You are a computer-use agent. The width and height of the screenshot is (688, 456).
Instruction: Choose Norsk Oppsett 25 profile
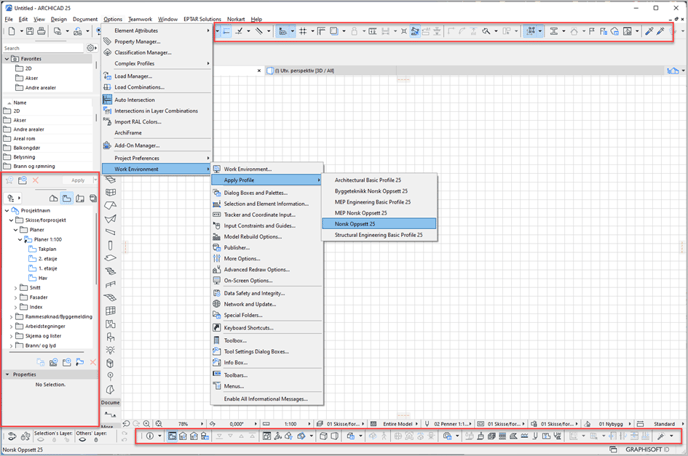click(379, 224)
